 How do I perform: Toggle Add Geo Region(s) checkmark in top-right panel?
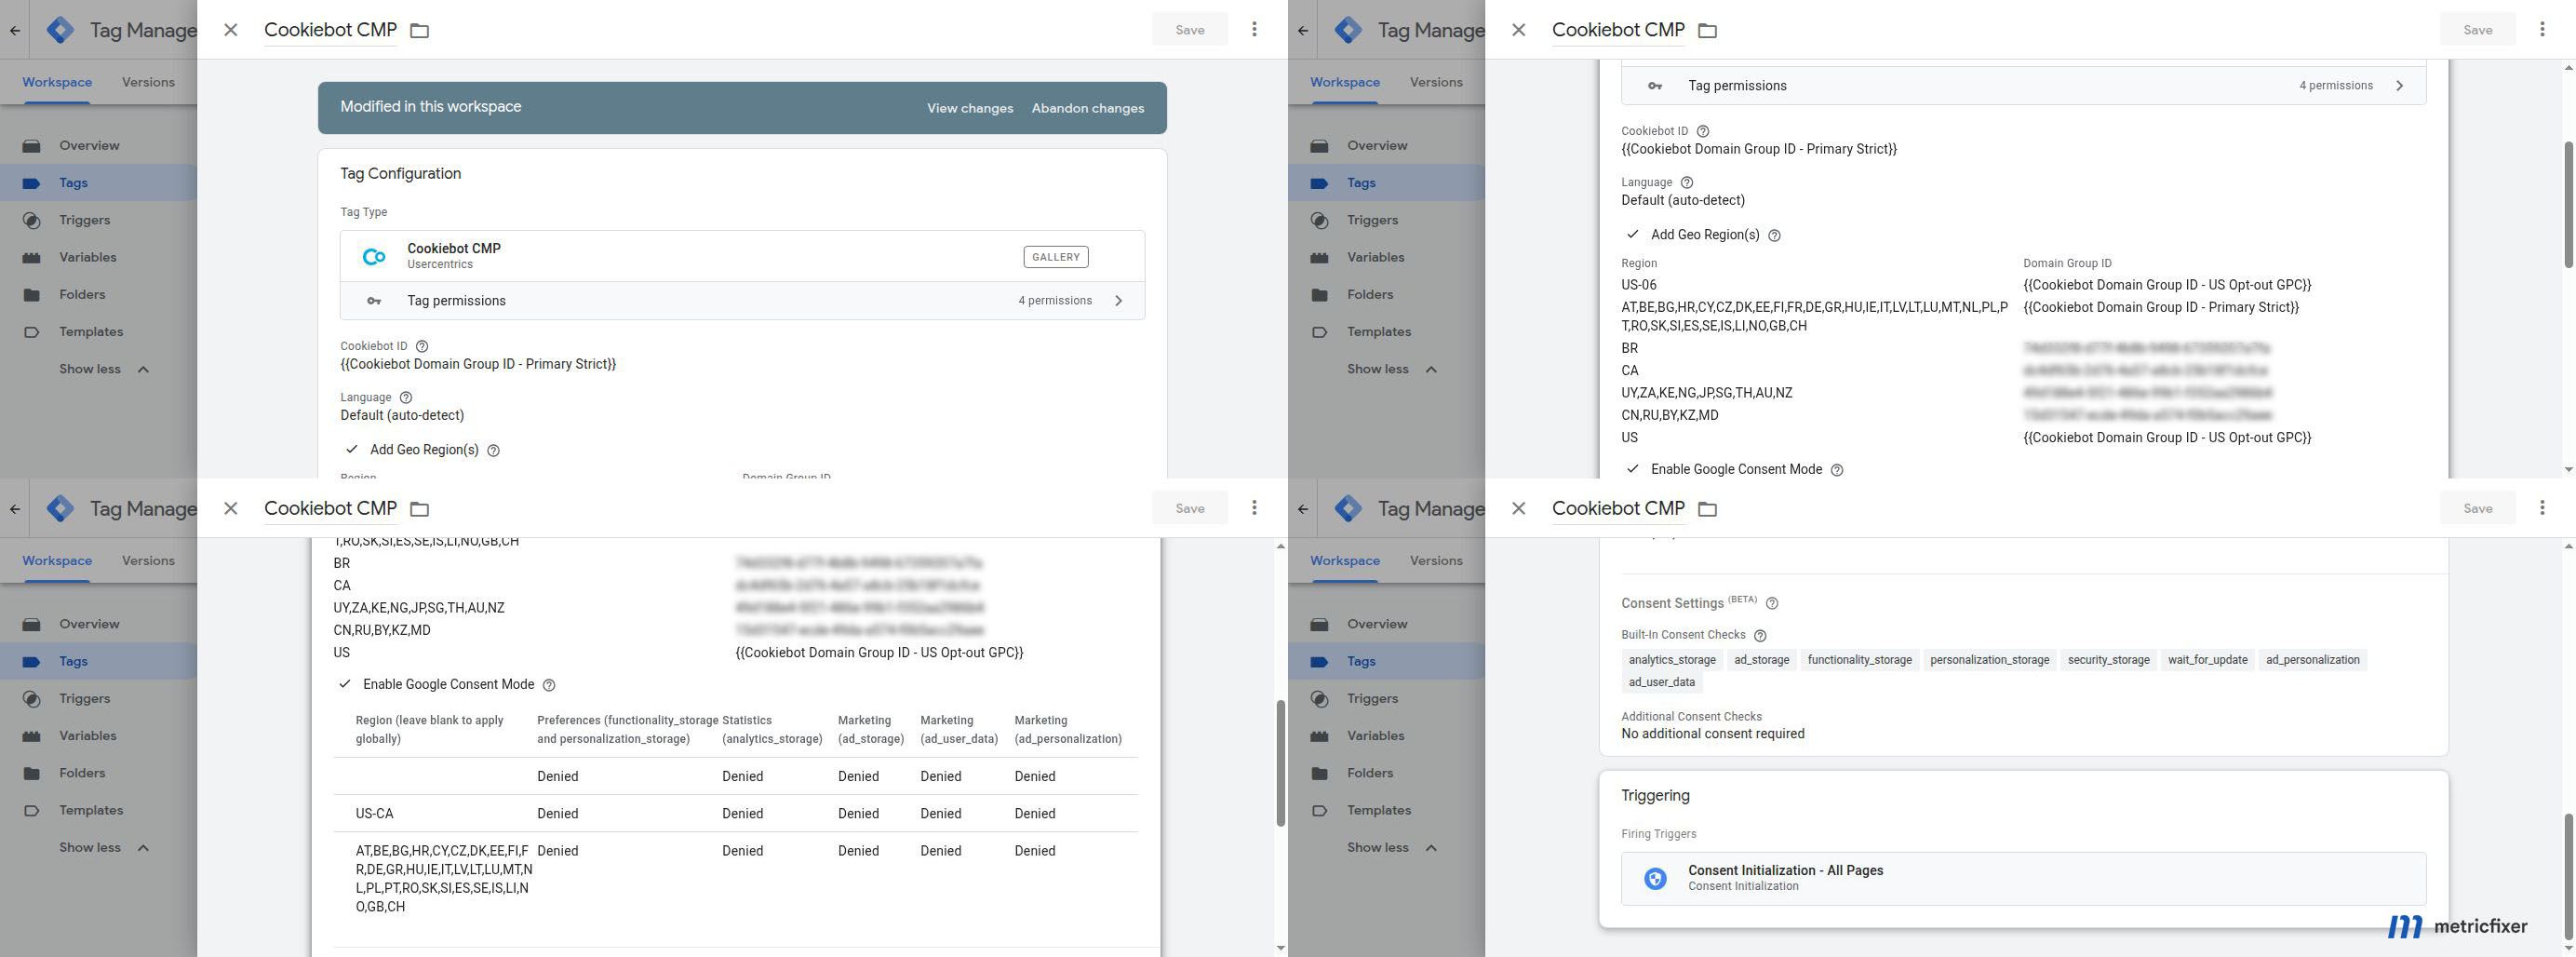1632,234
